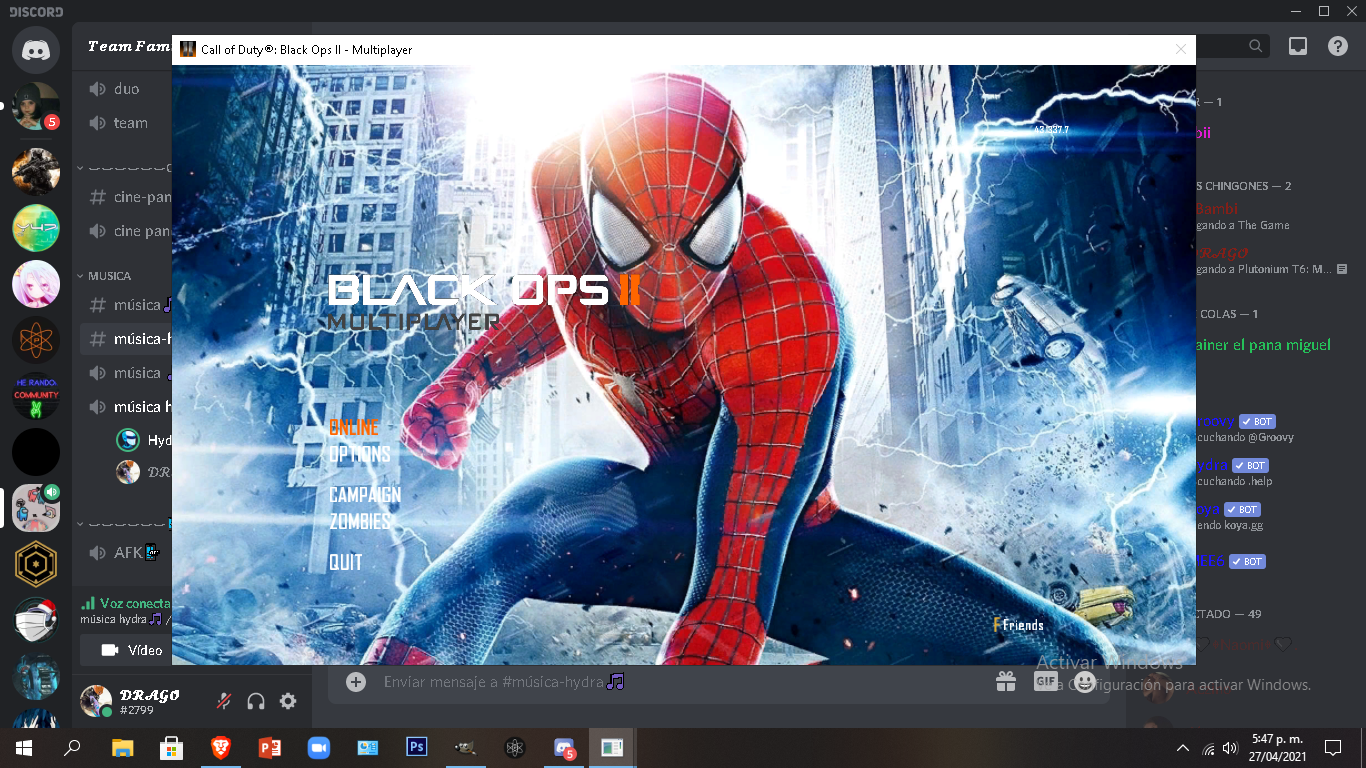
Task: Open the GIF picker
Action: (x=1046, y=682)
